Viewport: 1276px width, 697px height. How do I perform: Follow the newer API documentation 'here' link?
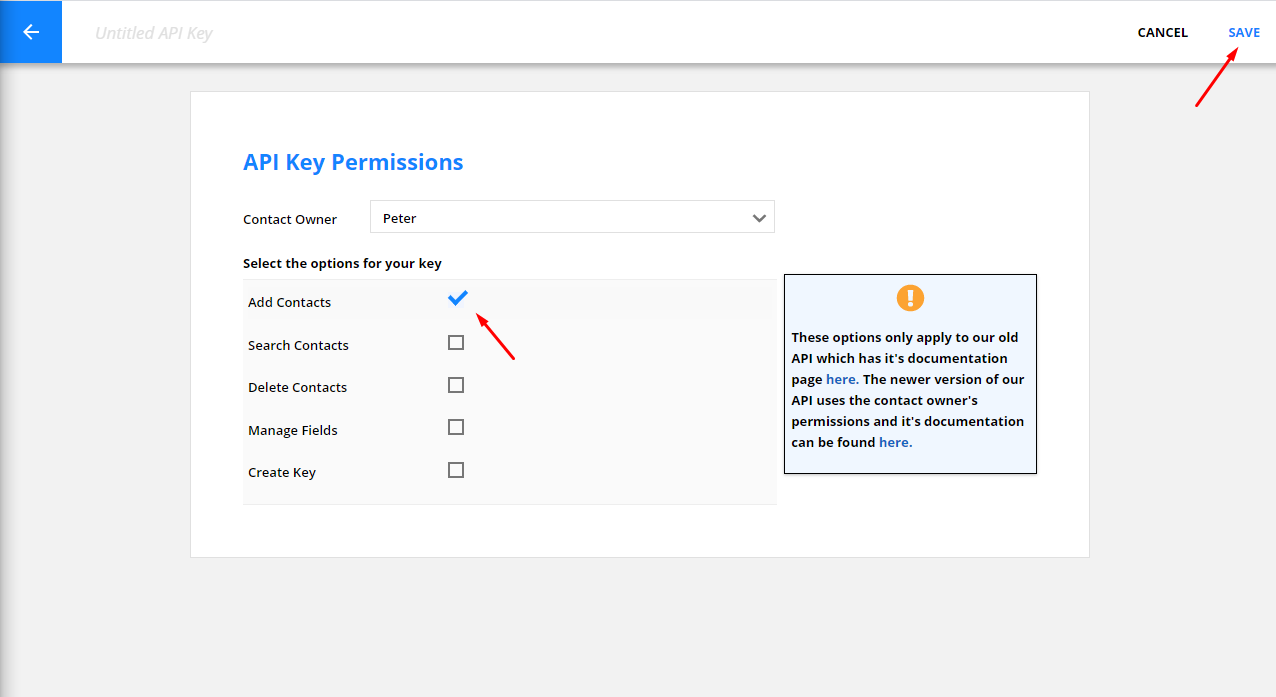(x=895, y=443)
